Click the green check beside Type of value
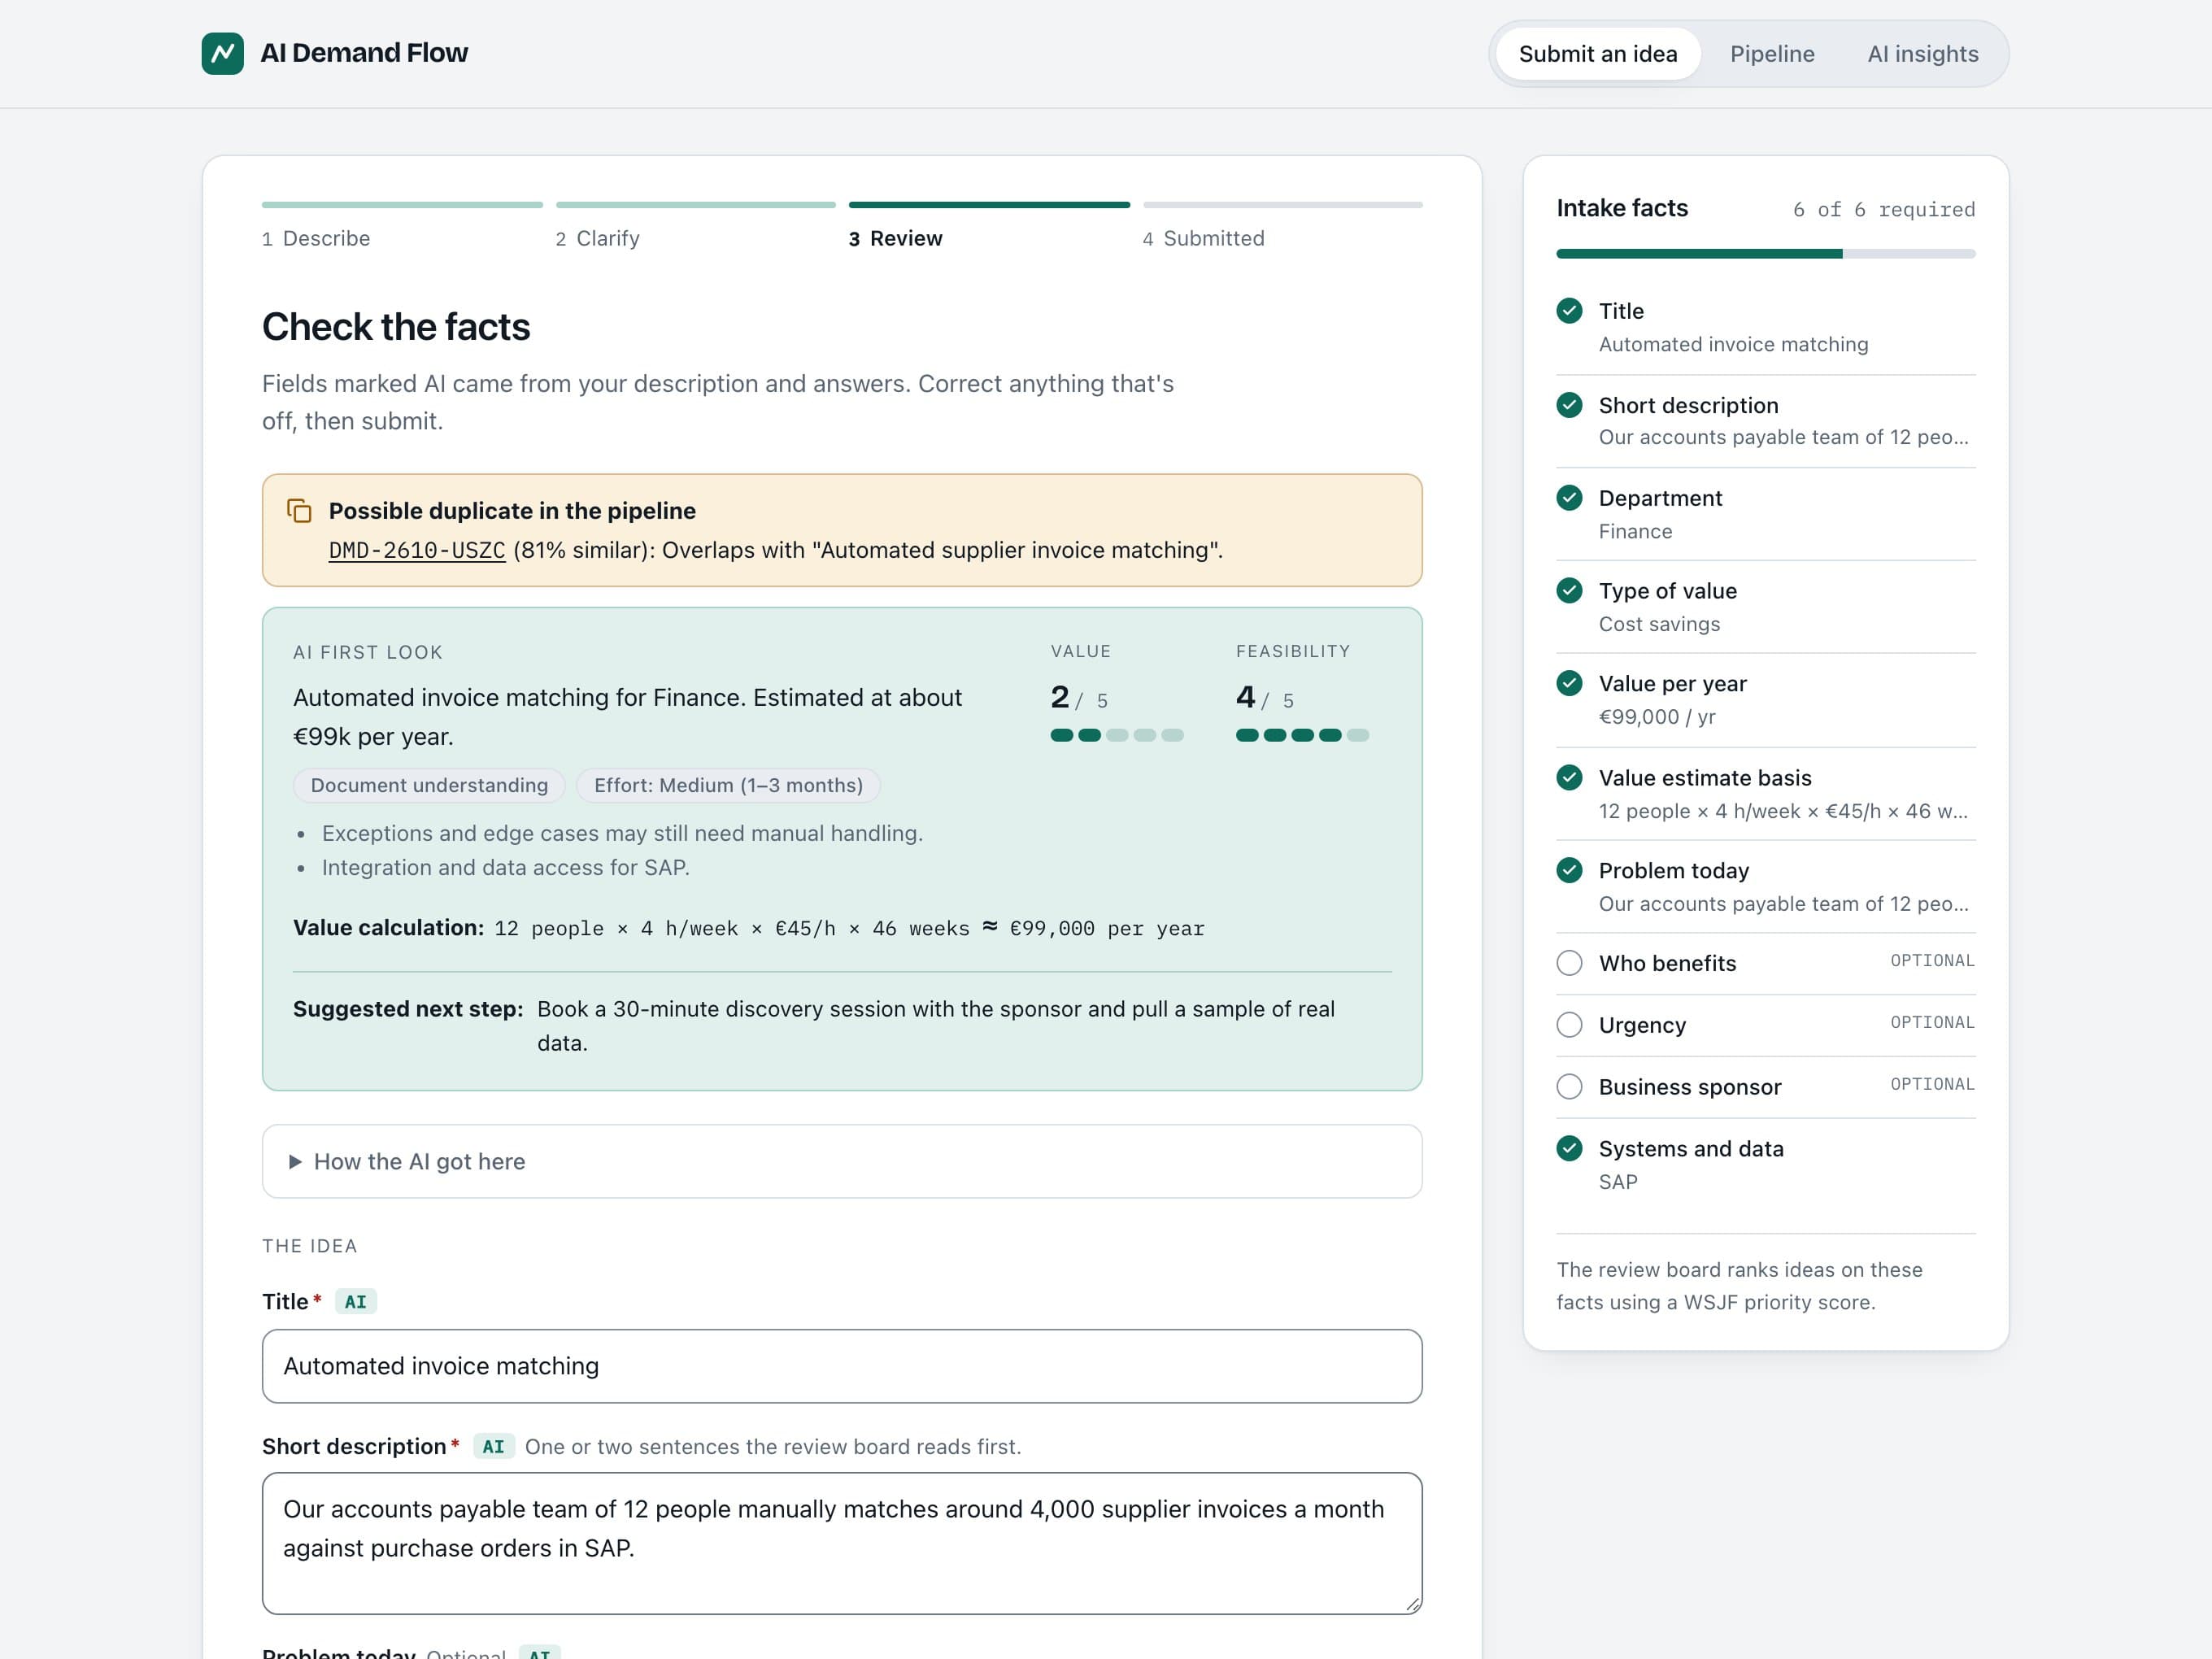This screenshot has width=2212, height=1659. pos(1569,591)
